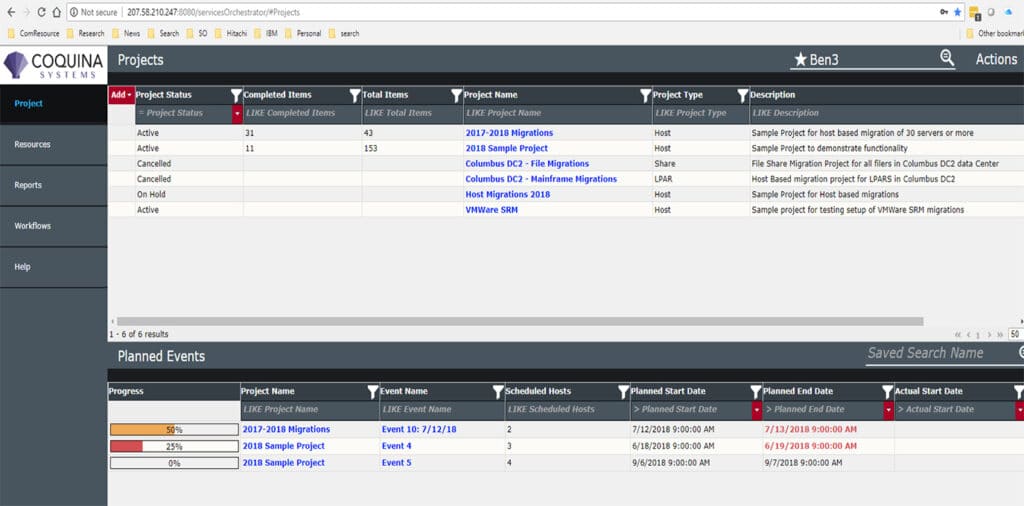Image resolution: width=1024 pixels, height=506 pixels.
Task: Click the On Hold status cell
Action: pyautogui.click(x=153, y=195)
